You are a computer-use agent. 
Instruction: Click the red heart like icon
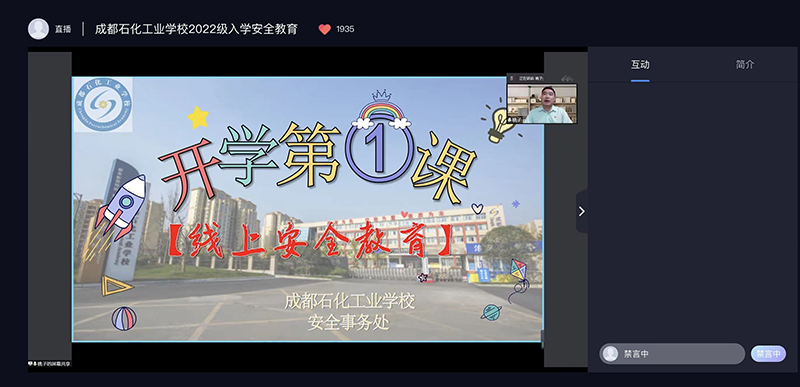(x=324, y=30)
